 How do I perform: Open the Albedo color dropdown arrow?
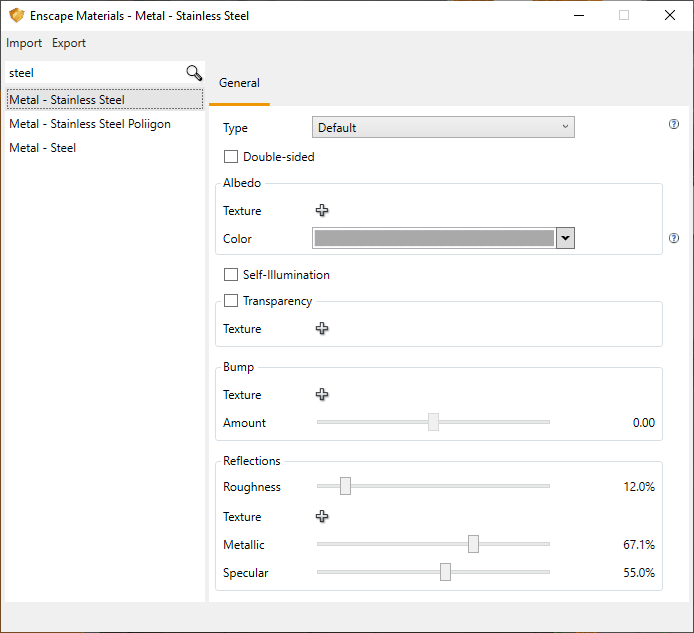[x=565, y=238]
